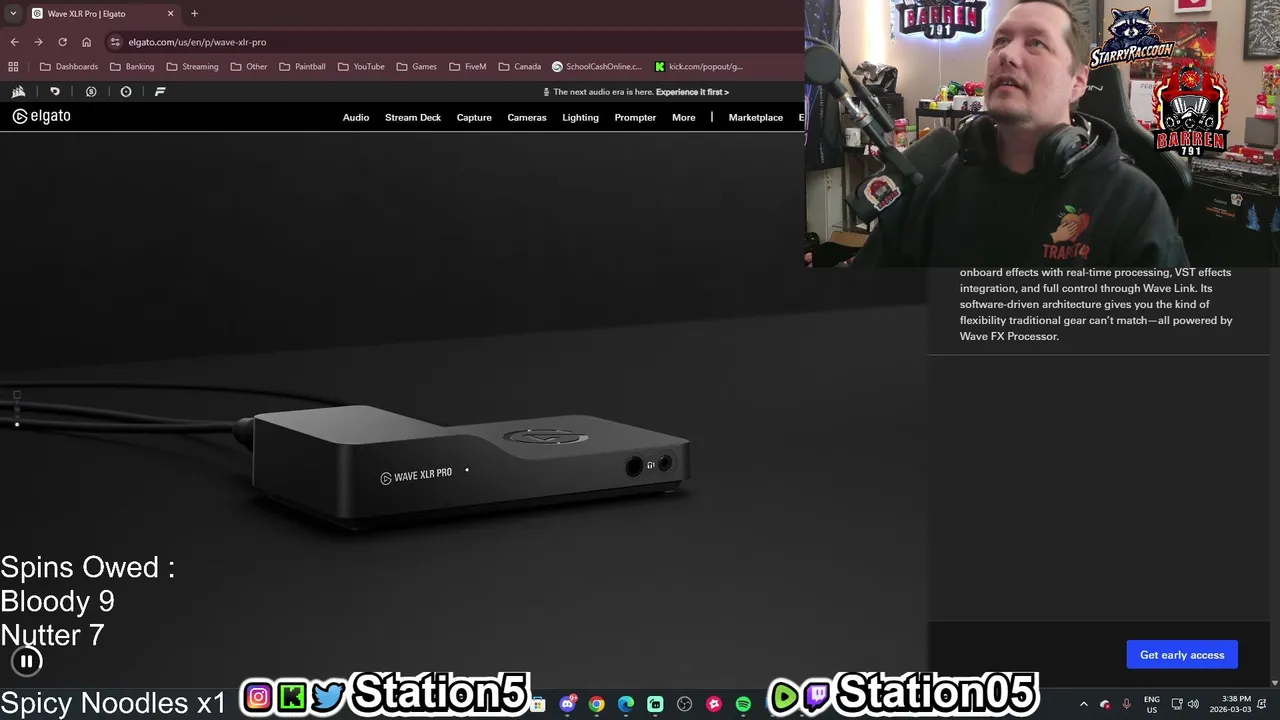Click the dollar-sign brand icon

click(x=91, y=92)
